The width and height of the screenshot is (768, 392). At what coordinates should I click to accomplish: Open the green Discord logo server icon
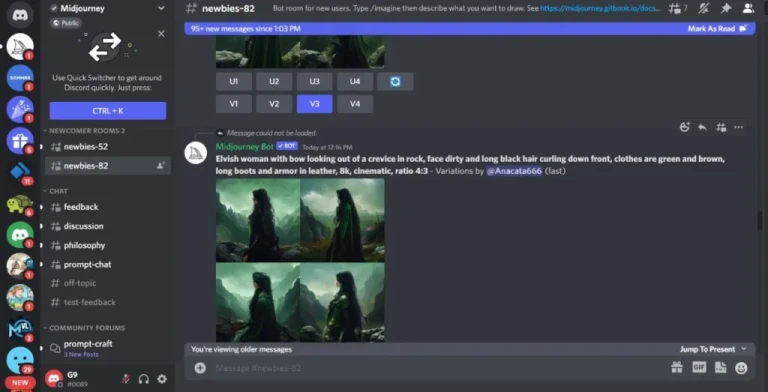tap(20, 235)
